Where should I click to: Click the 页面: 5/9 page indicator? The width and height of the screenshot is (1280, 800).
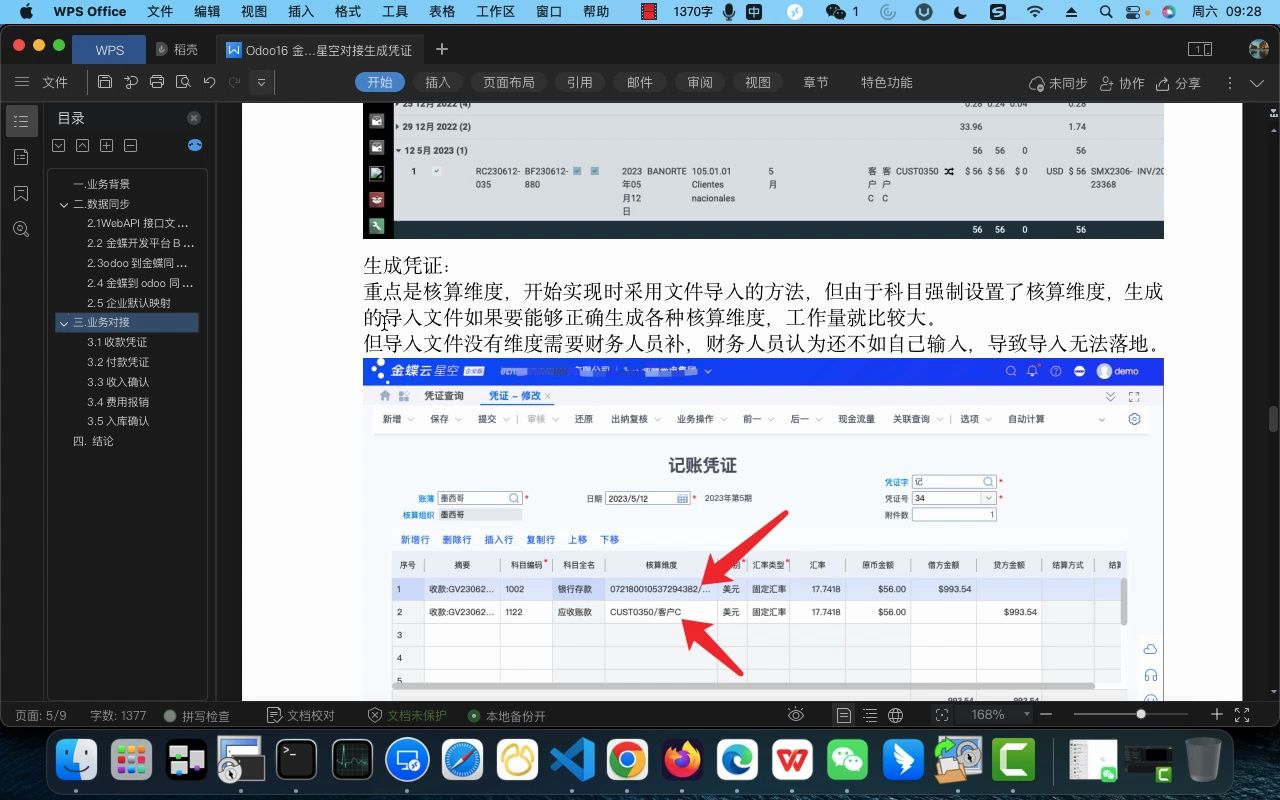[x=41, y=716]
